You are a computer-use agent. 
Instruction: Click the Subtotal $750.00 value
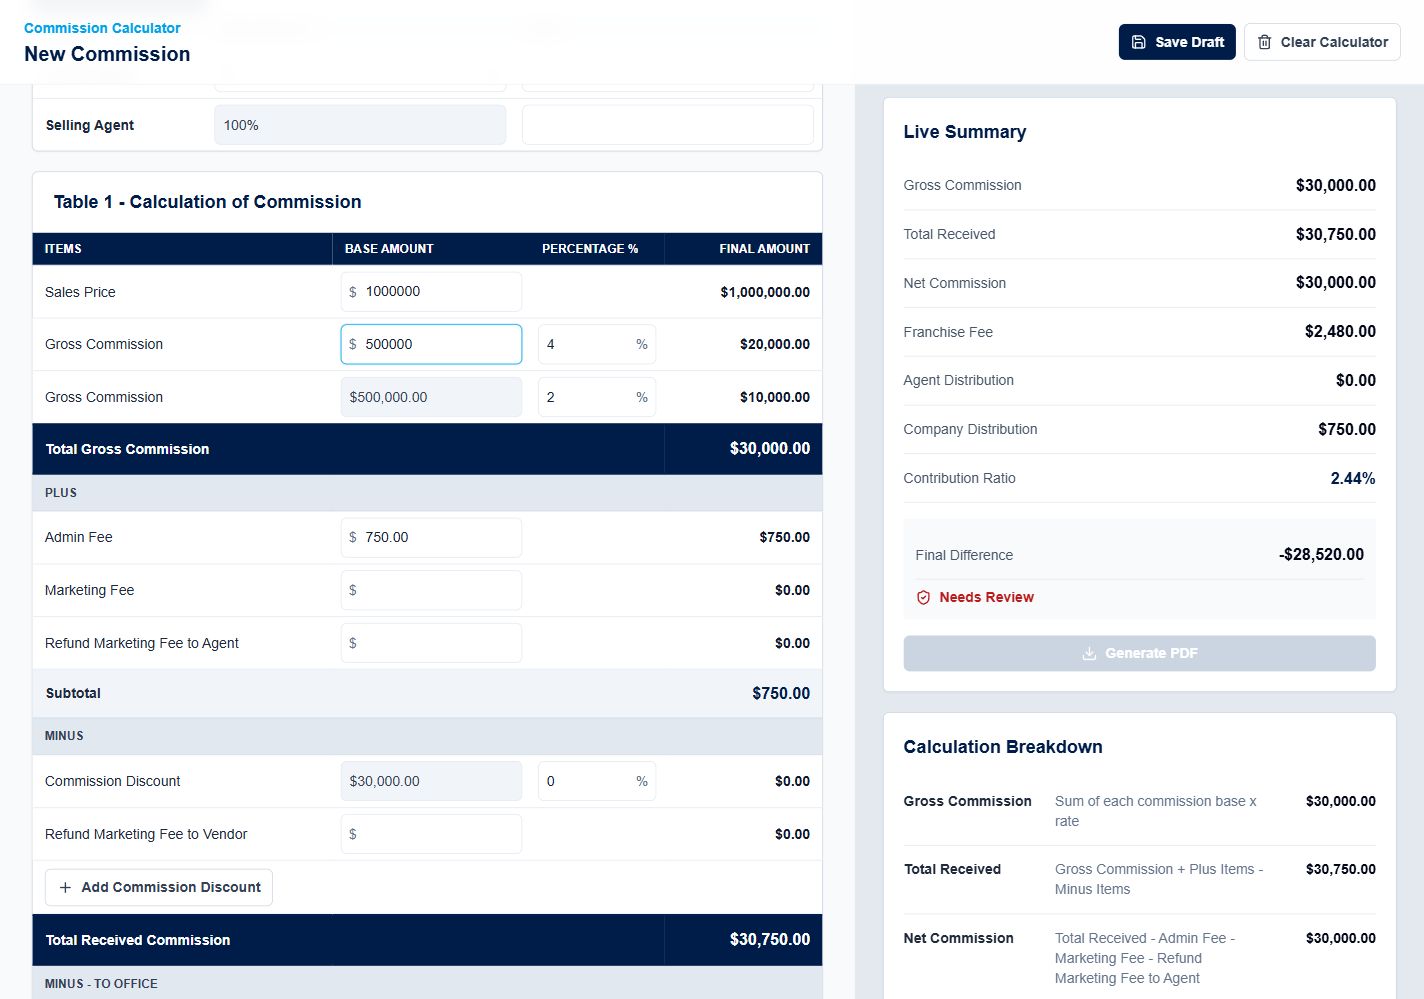(781, 693)
